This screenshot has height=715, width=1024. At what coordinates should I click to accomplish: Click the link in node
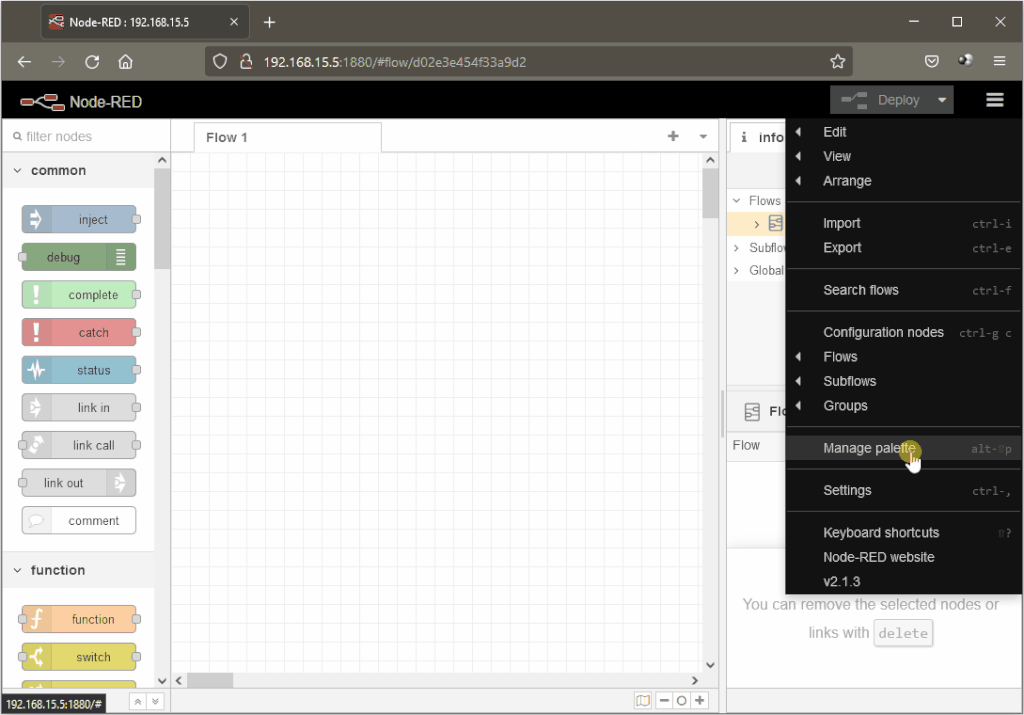(x=79, y=407)
